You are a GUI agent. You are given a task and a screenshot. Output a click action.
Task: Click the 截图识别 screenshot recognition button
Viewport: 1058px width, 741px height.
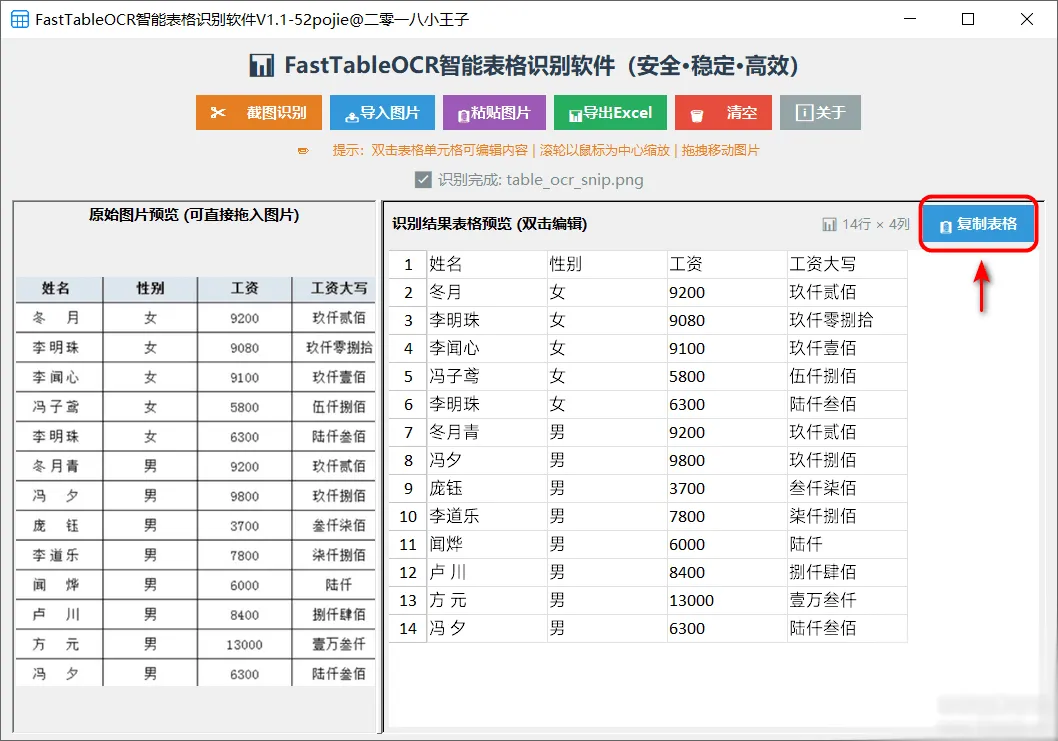click(258, 113)
